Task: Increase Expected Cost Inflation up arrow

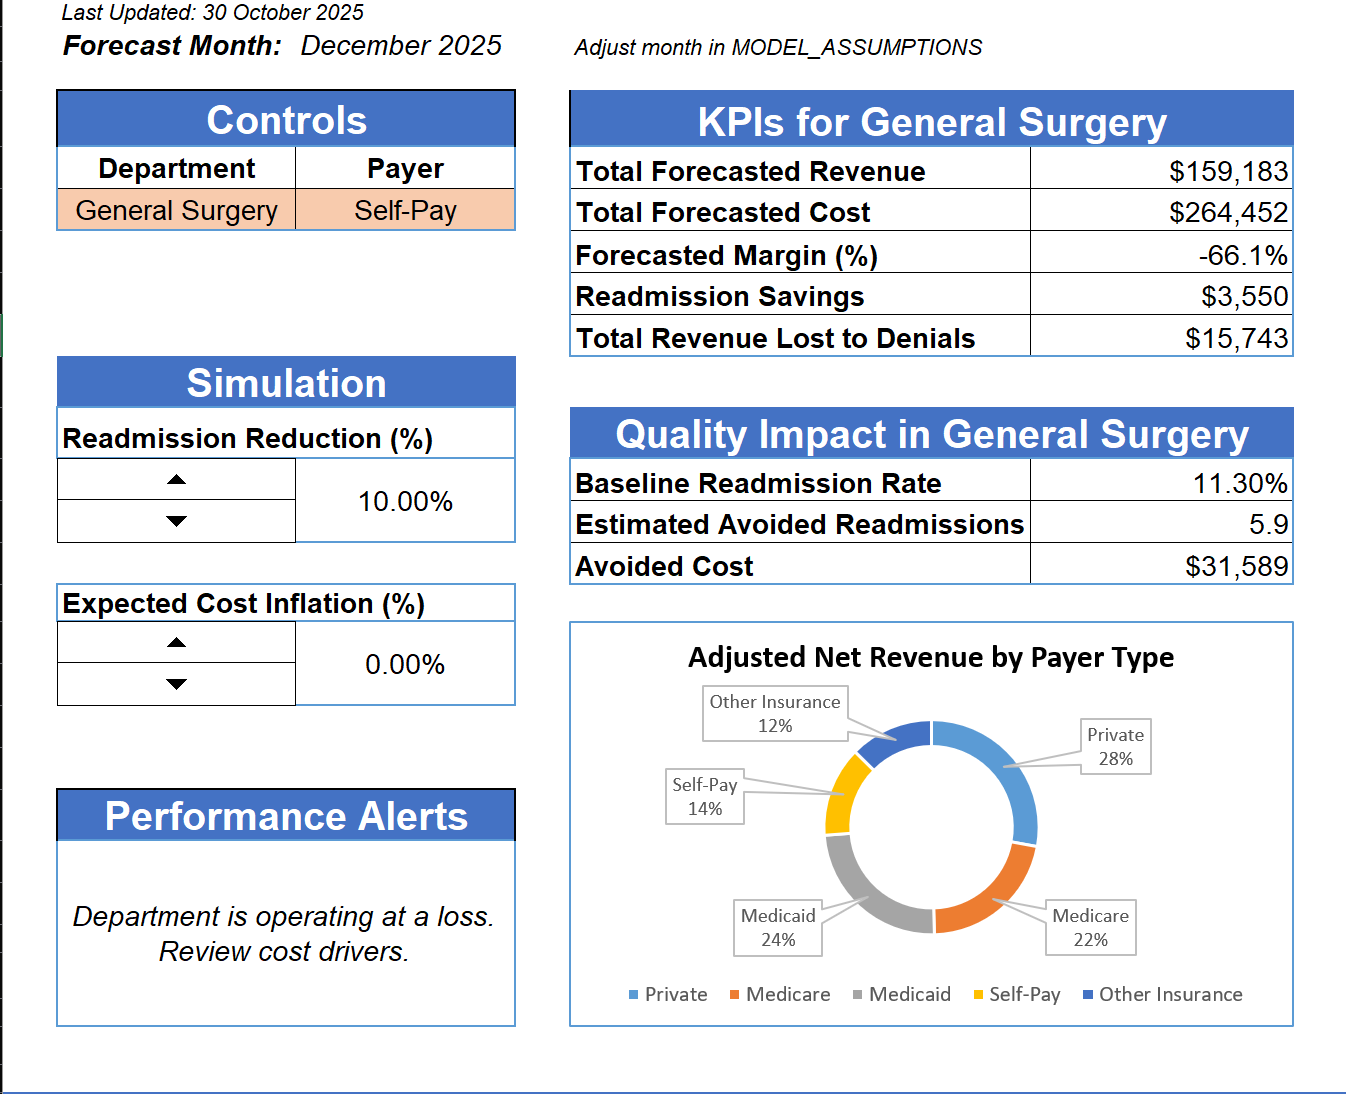Action: tap(177, 643)
